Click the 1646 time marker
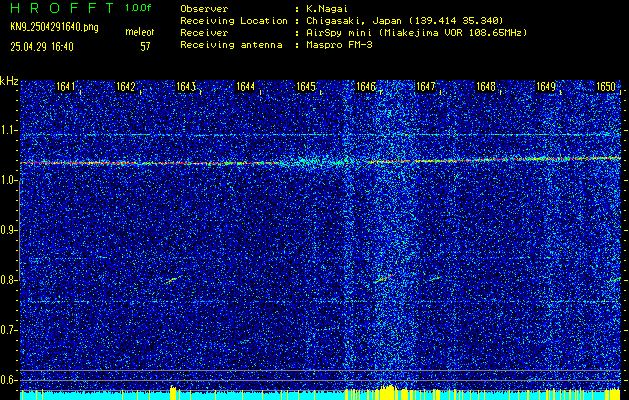 pos(366,87)
